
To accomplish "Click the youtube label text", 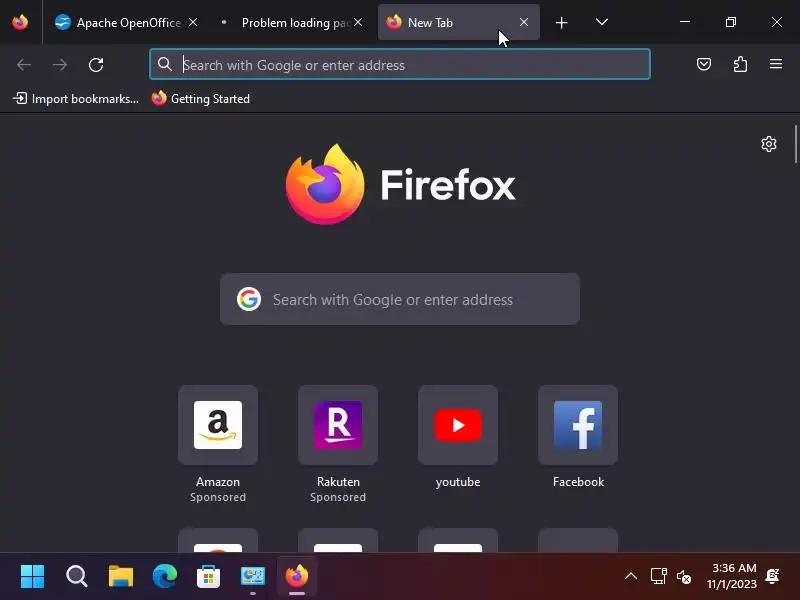I will pyautogui.click(x=458, y=483).
